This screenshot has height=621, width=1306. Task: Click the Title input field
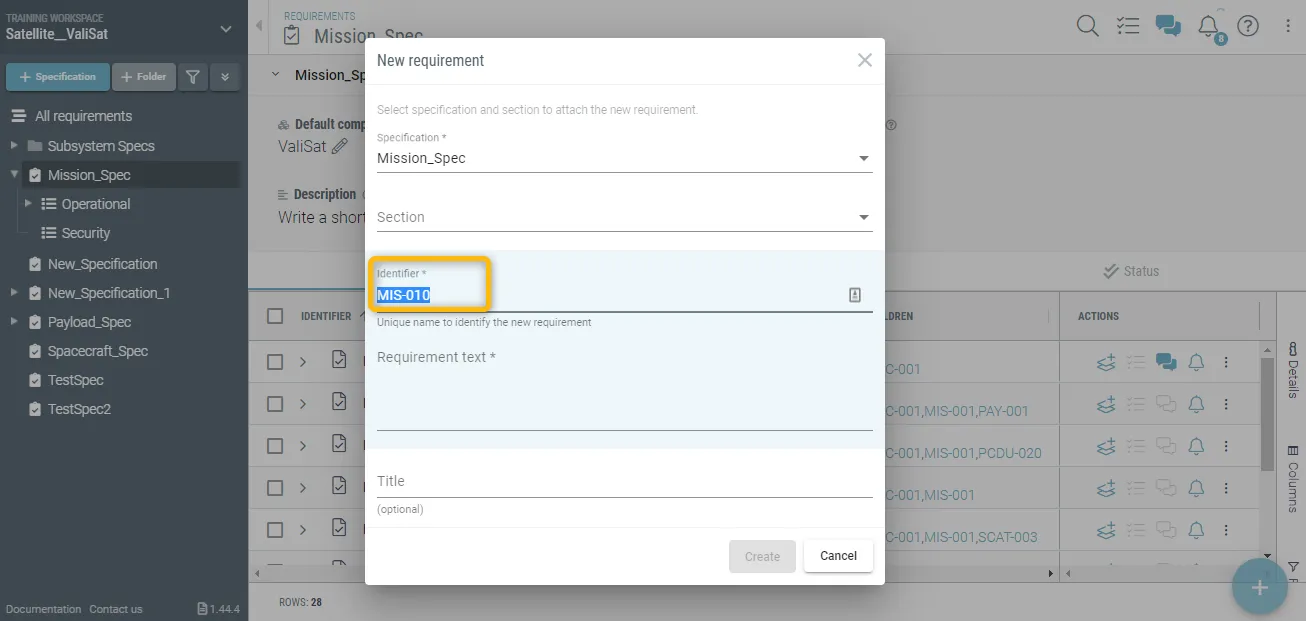[x=624, y=481]
